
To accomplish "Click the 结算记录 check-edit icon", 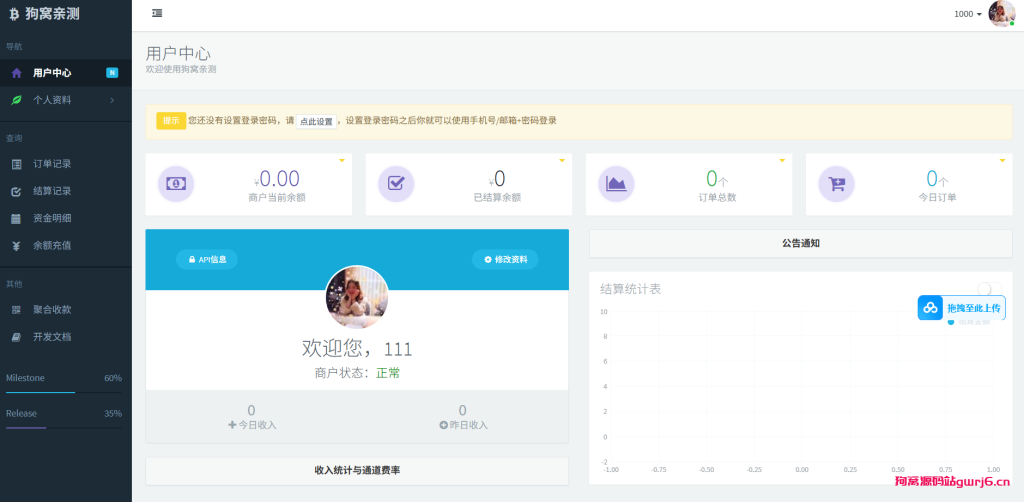I will 16,191.
